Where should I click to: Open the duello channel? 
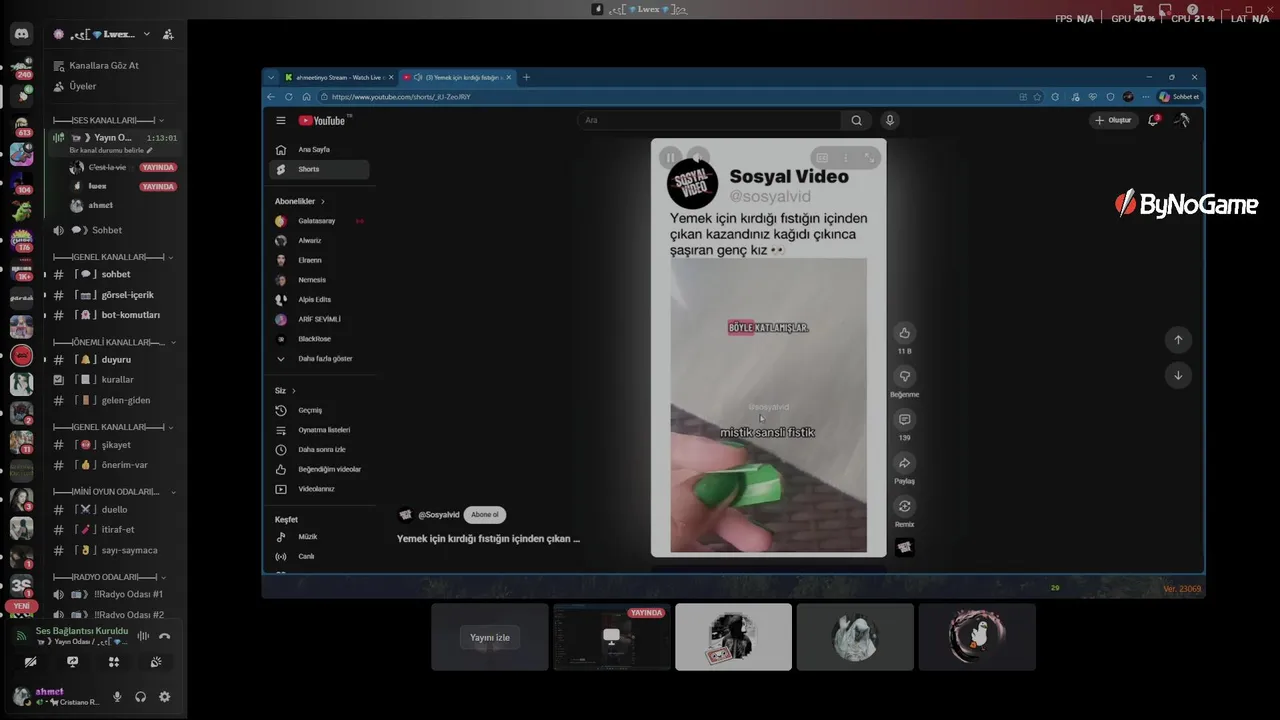click(x=114, y=510)
